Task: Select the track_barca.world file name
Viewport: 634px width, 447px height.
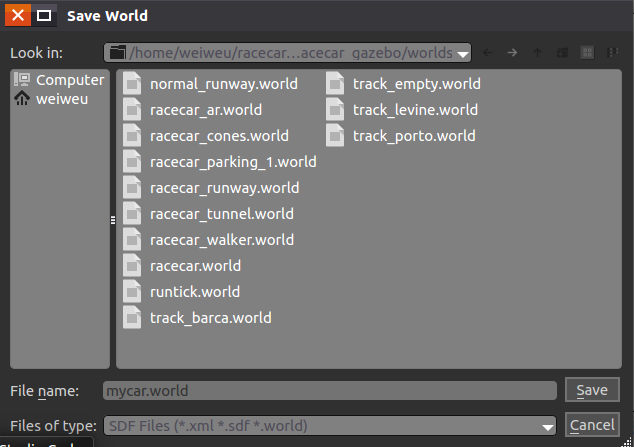Action: click(211, 318)
